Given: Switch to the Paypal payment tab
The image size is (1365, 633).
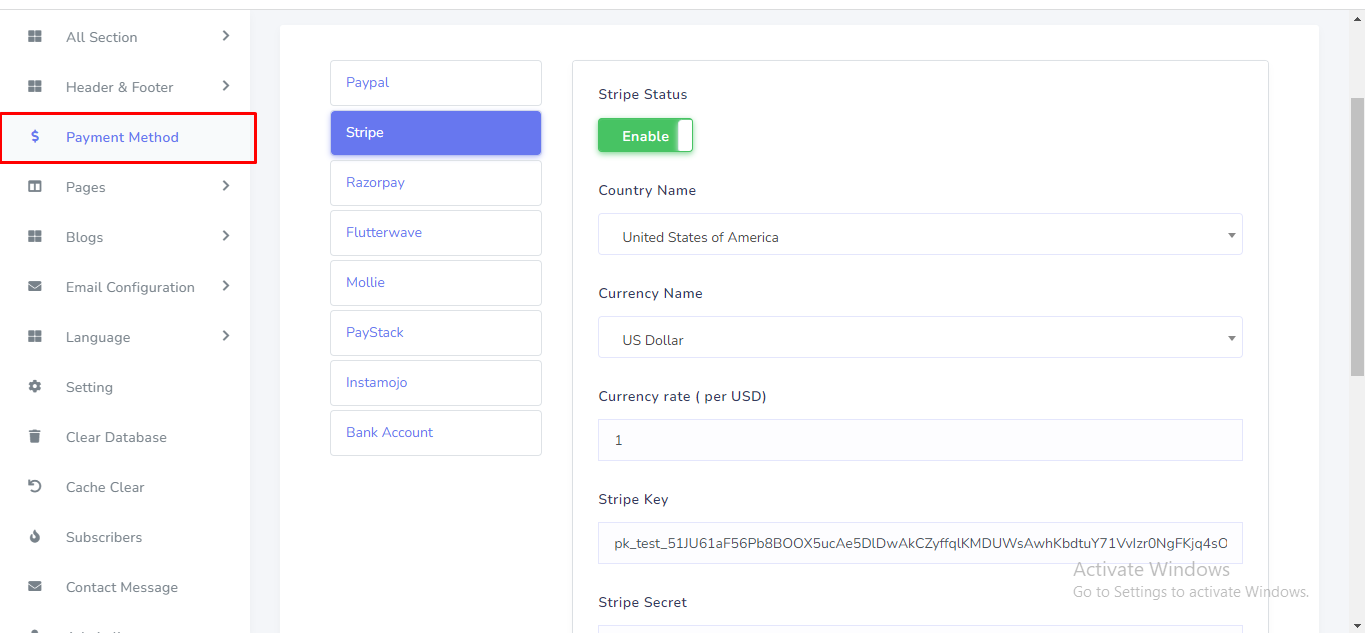Looking at the screenshot, I should [x=435, y=83].
